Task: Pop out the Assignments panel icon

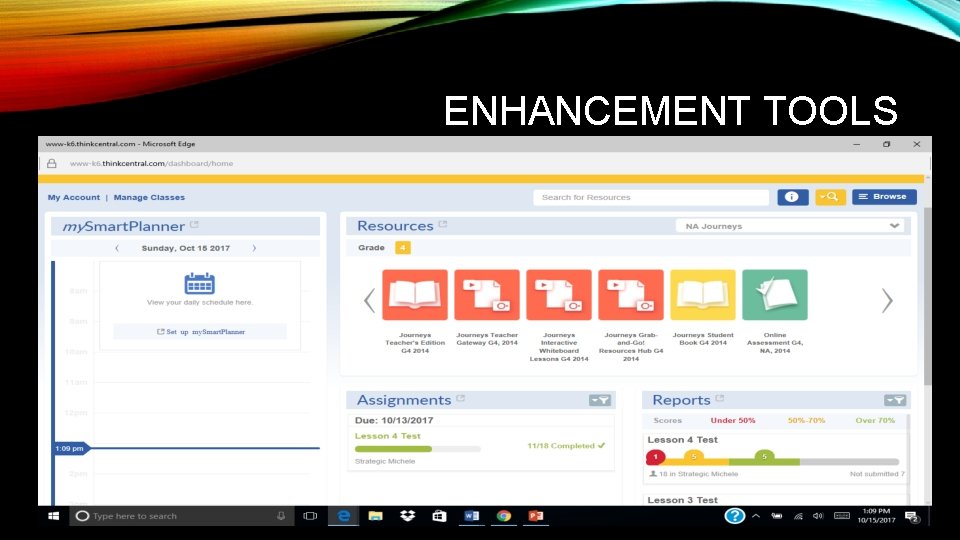Action: pyautogui.click(x=460, y=399)
